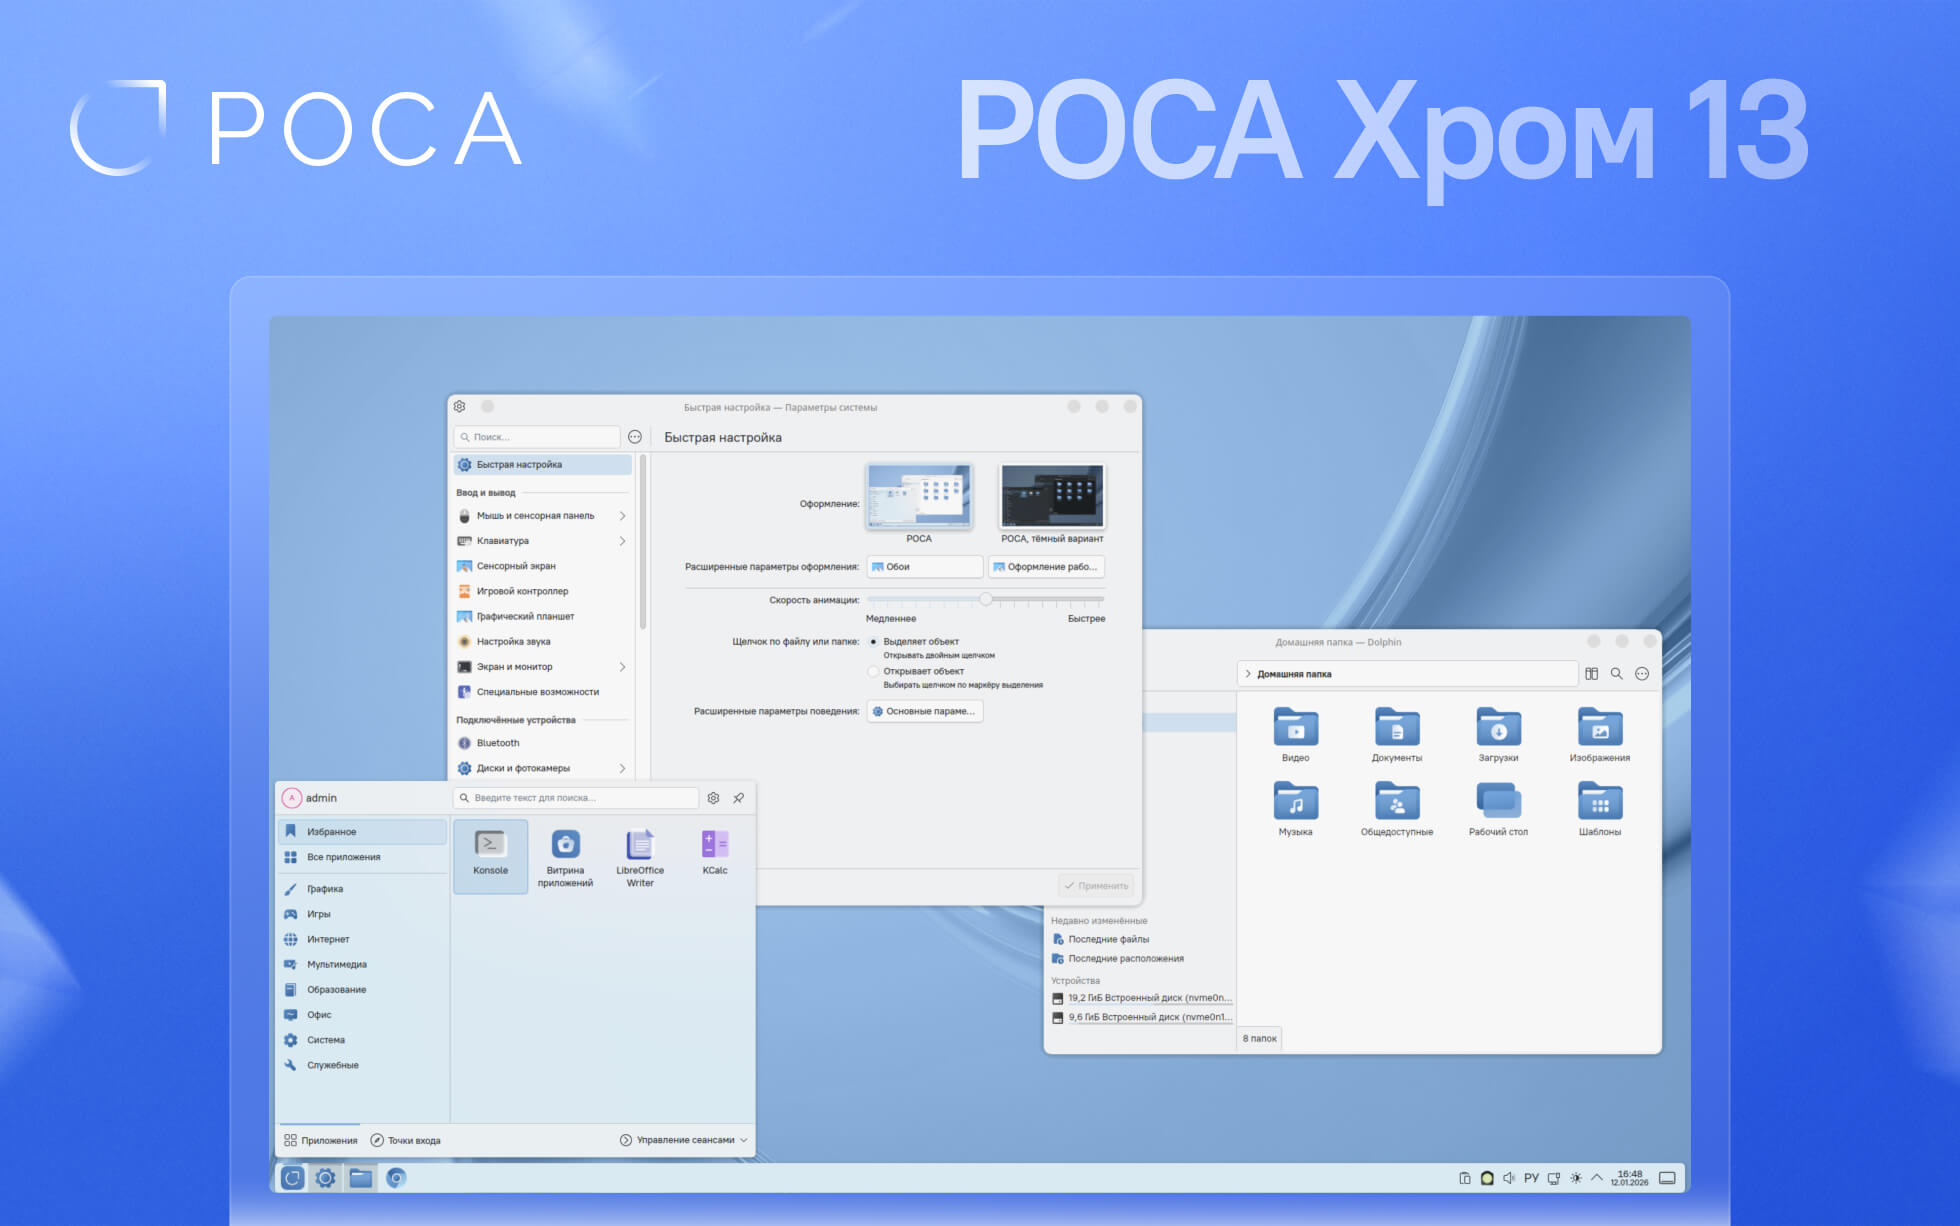Focus the application menu search field

pos(576,798)
